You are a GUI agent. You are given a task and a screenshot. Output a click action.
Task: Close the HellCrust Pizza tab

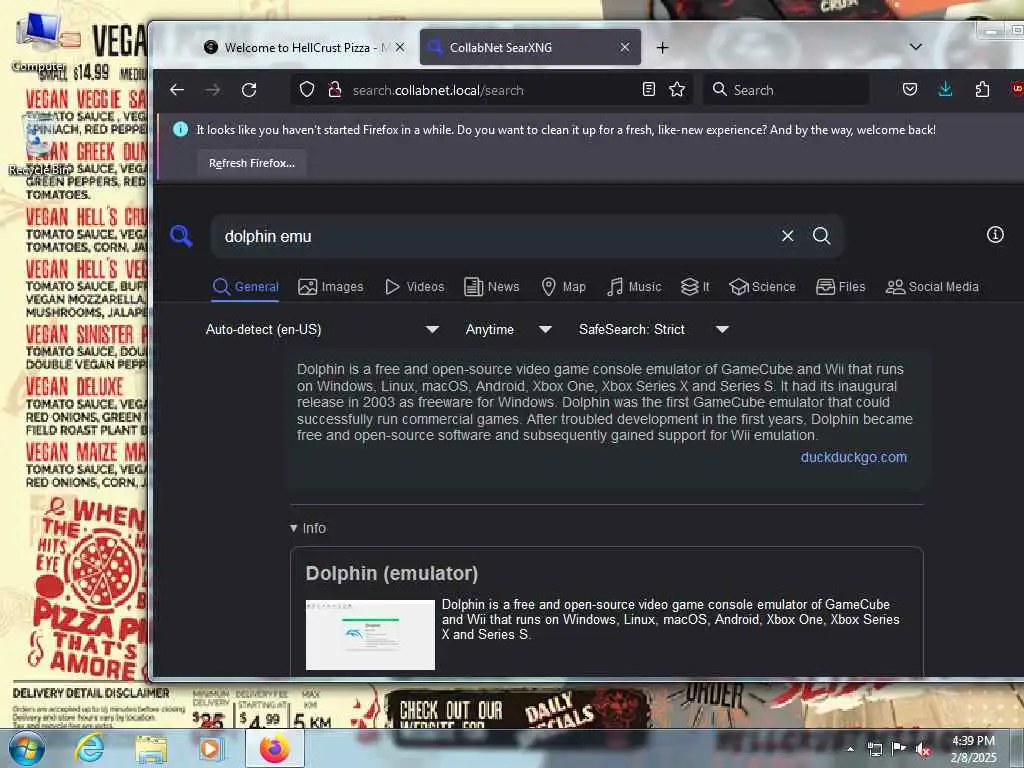[400, 48]
